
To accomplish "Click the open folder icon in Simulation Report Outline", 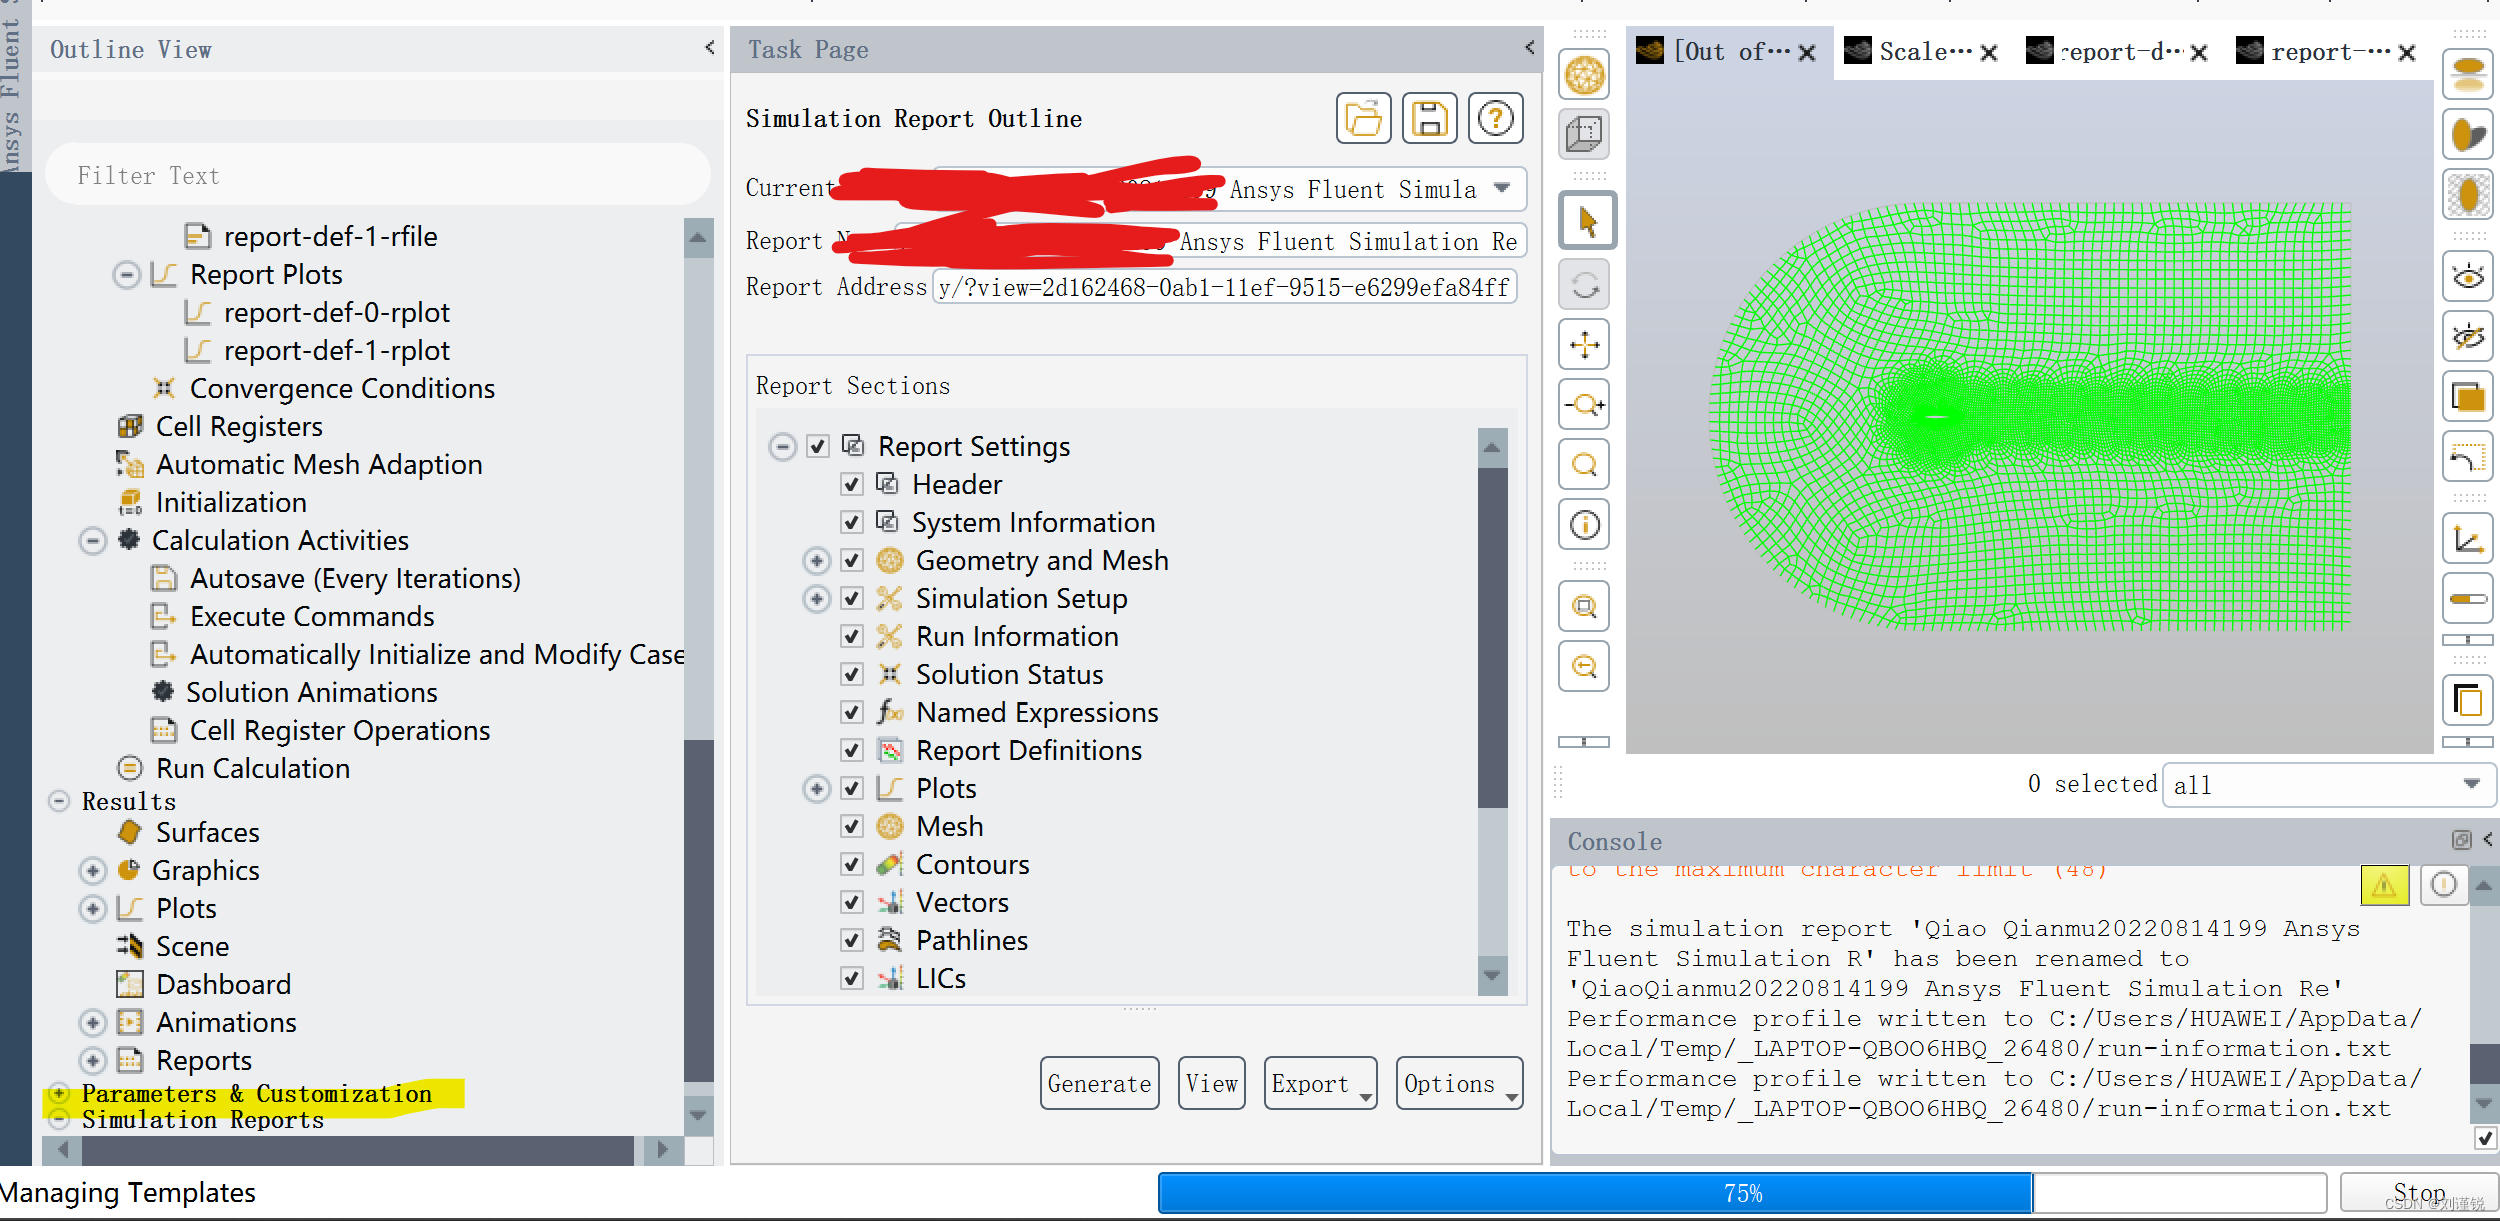I will pyautogui.click(x=1363, y=119).
